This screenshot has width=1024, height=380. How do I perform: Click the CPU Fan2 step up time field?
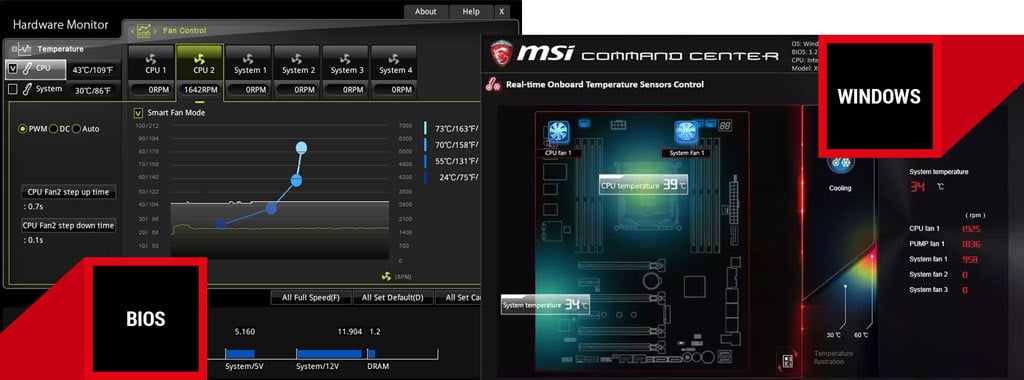[69, 192]
